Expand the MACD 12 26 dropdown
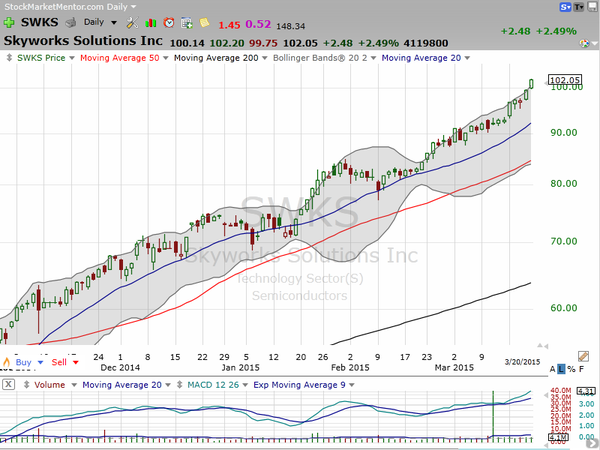The image size is (600, 450). pos(245,385)
